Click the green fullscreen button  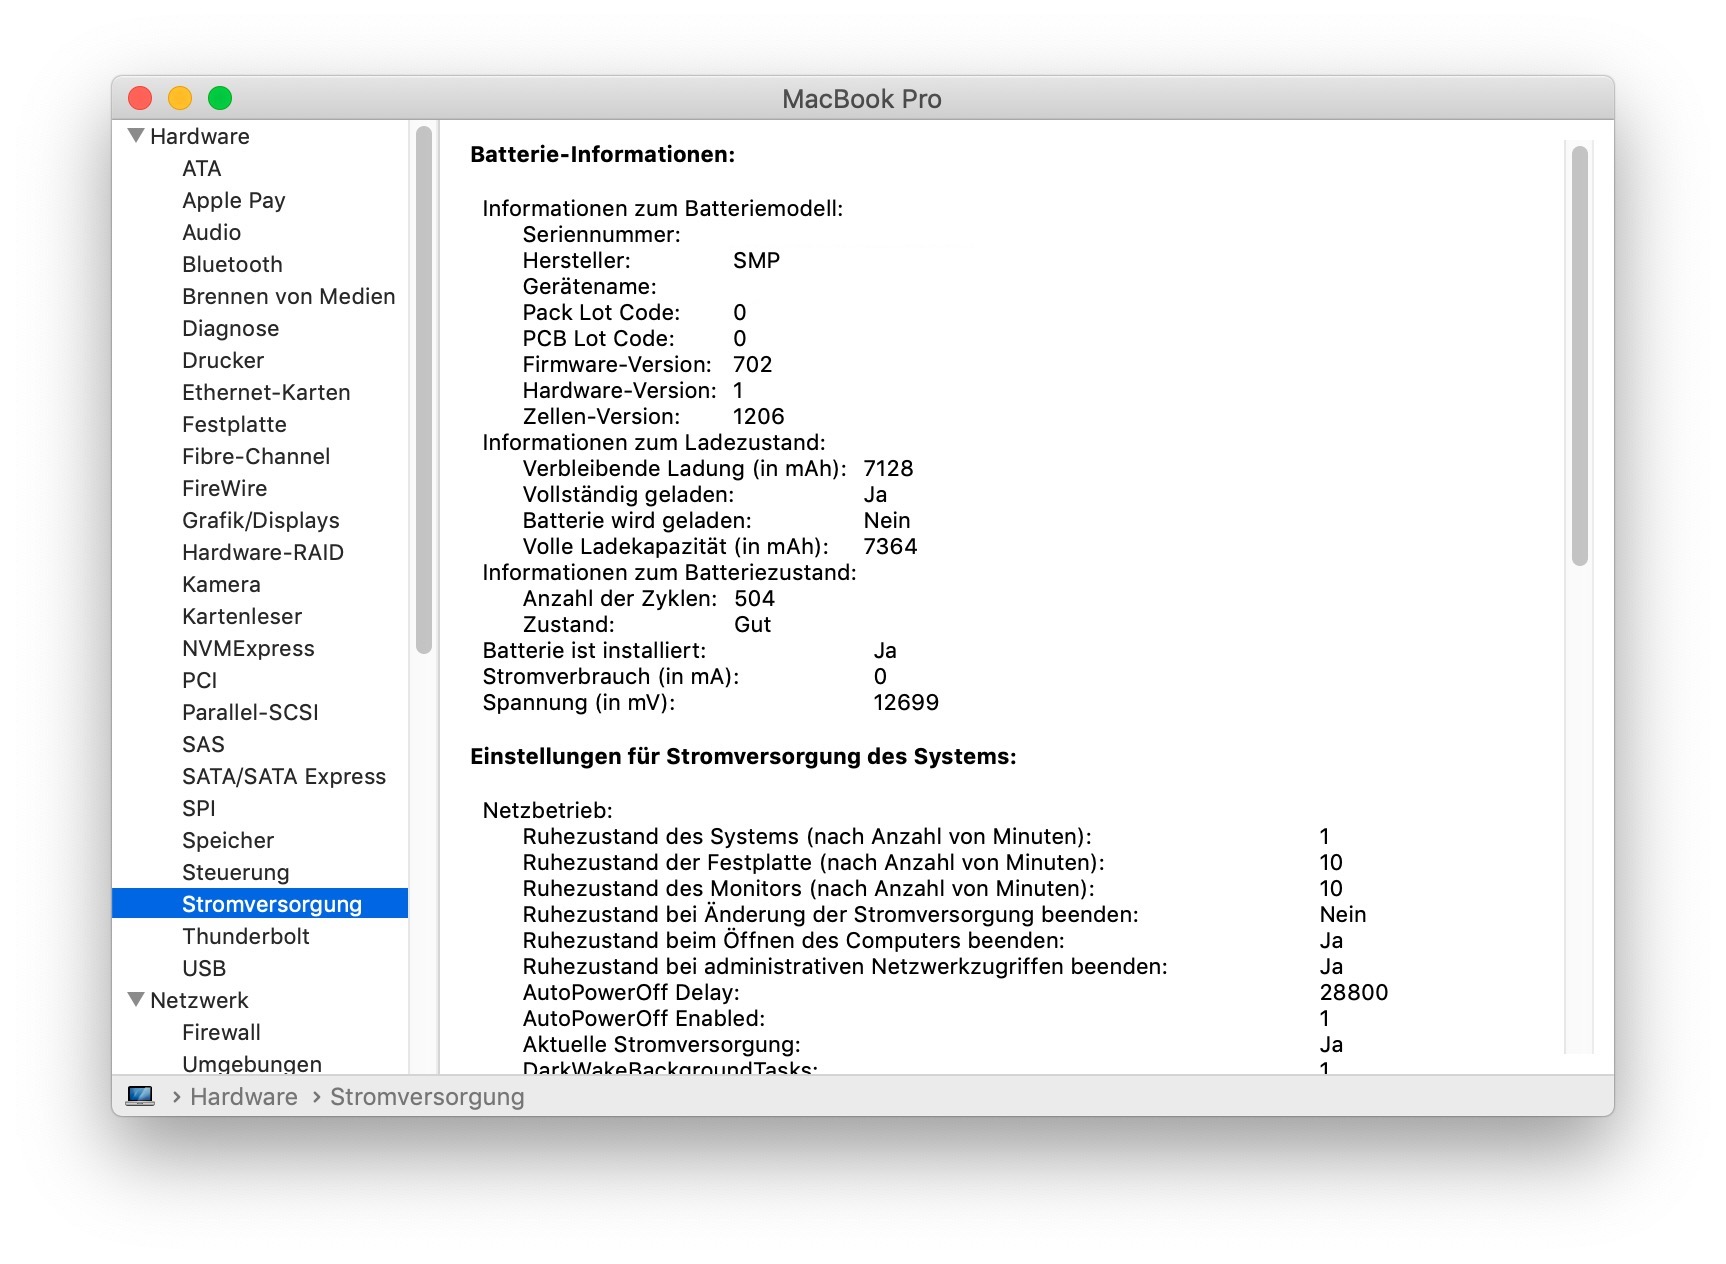coord(220,98)
